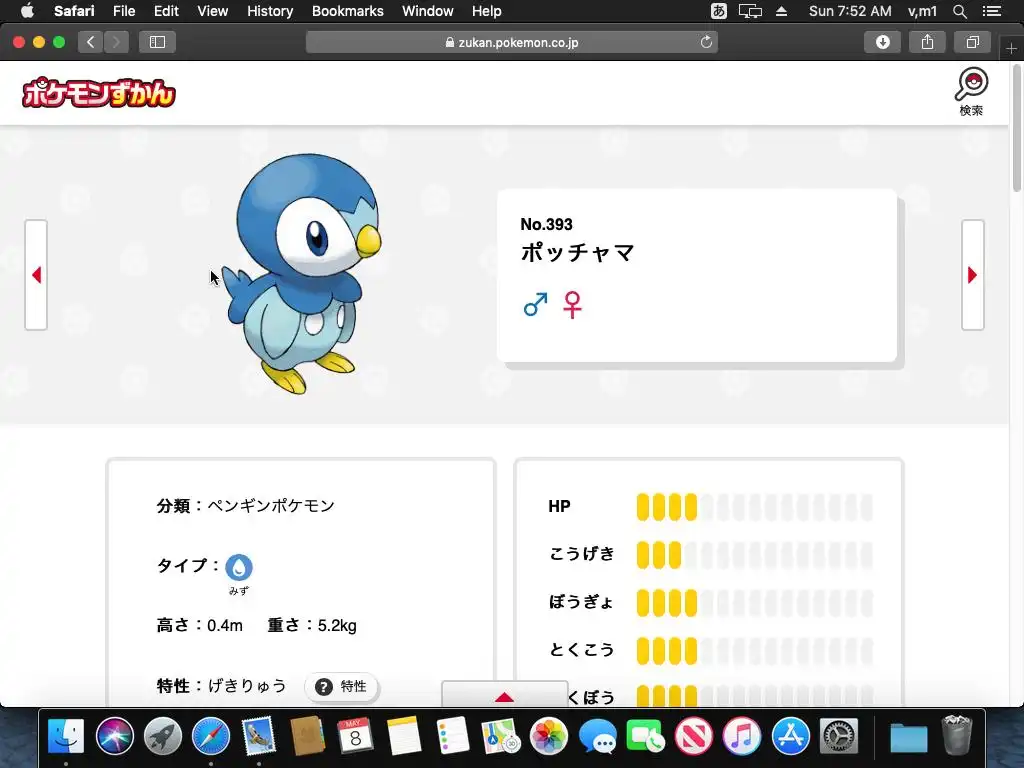Open the Edit menu
Image resolution: width=1024 pixels, height=768 pixels.
tap(166, 11)
